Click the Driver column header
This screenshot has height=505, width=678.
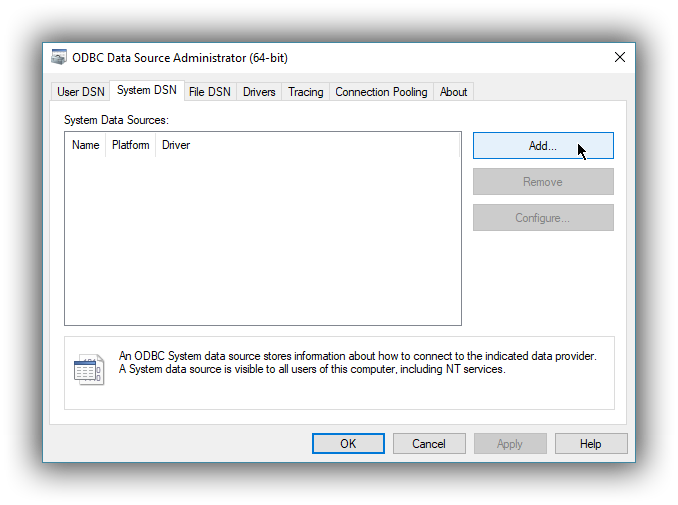pos(176,145)
